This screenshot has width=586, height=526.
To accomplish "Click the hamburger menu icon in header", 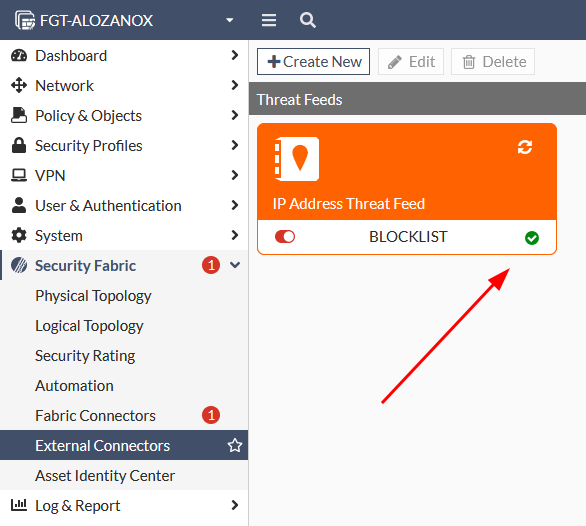I will point(269,20).
